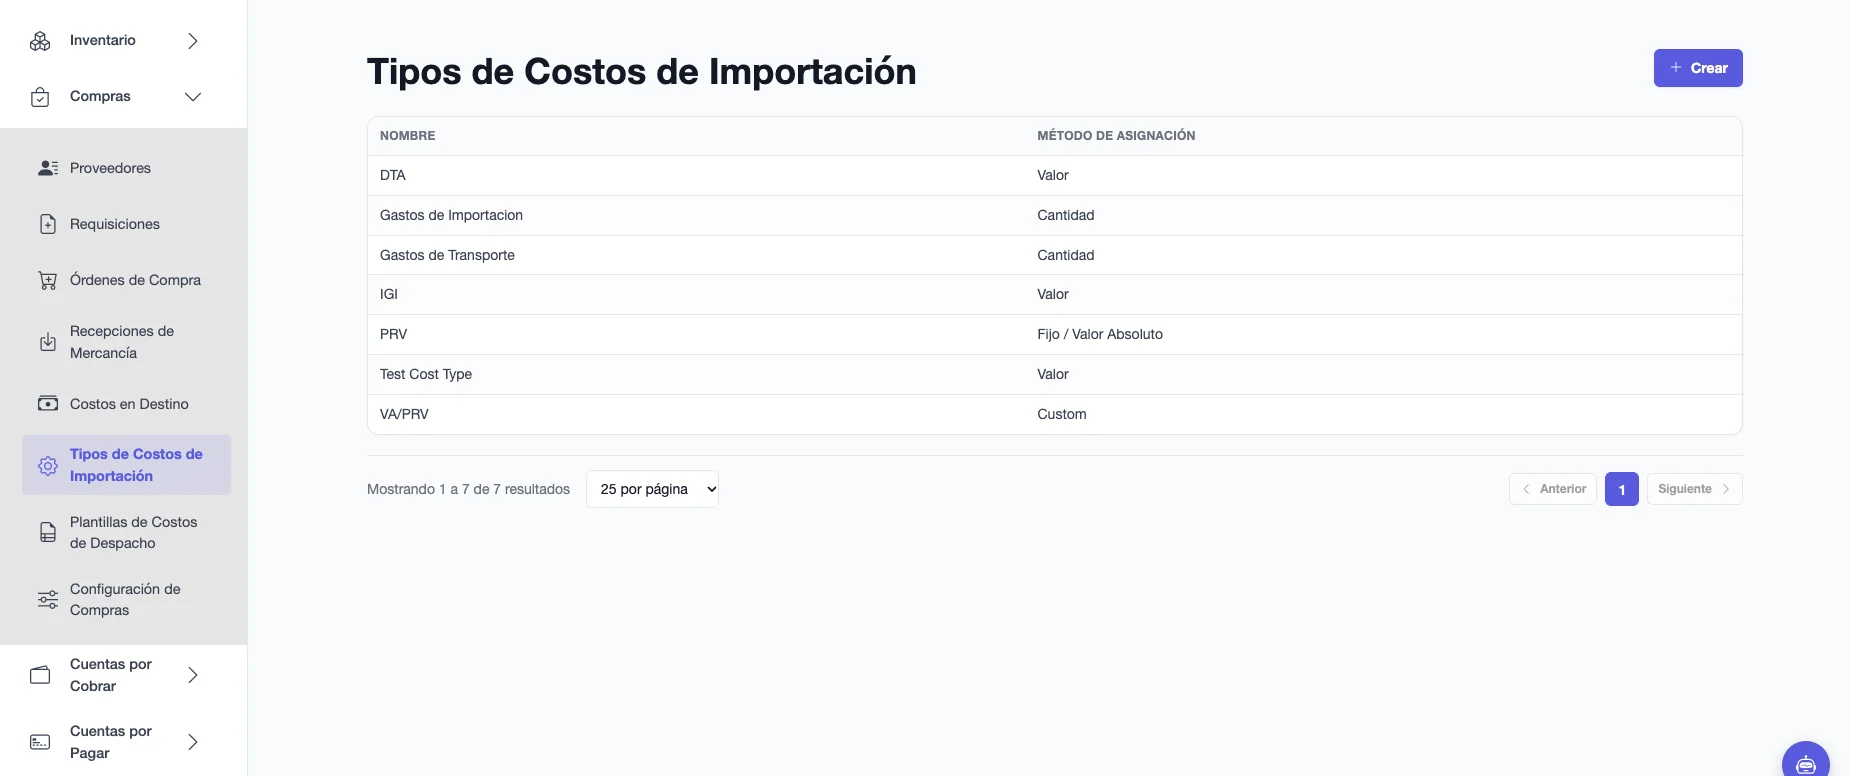Viewport: 1850px width, 776px height.
Task: Open the Gastos de Importacion row
Action: (1055, 215)
